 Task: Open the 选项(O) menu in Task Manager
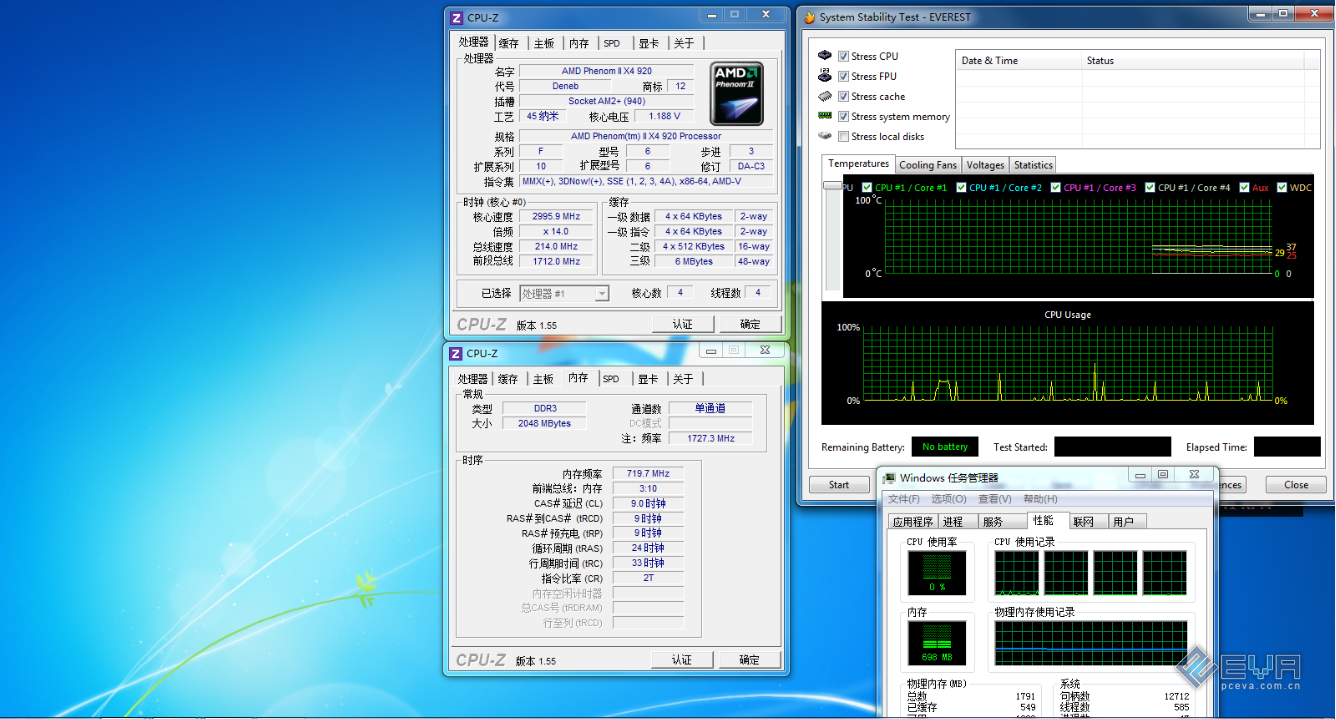(949, 499)
